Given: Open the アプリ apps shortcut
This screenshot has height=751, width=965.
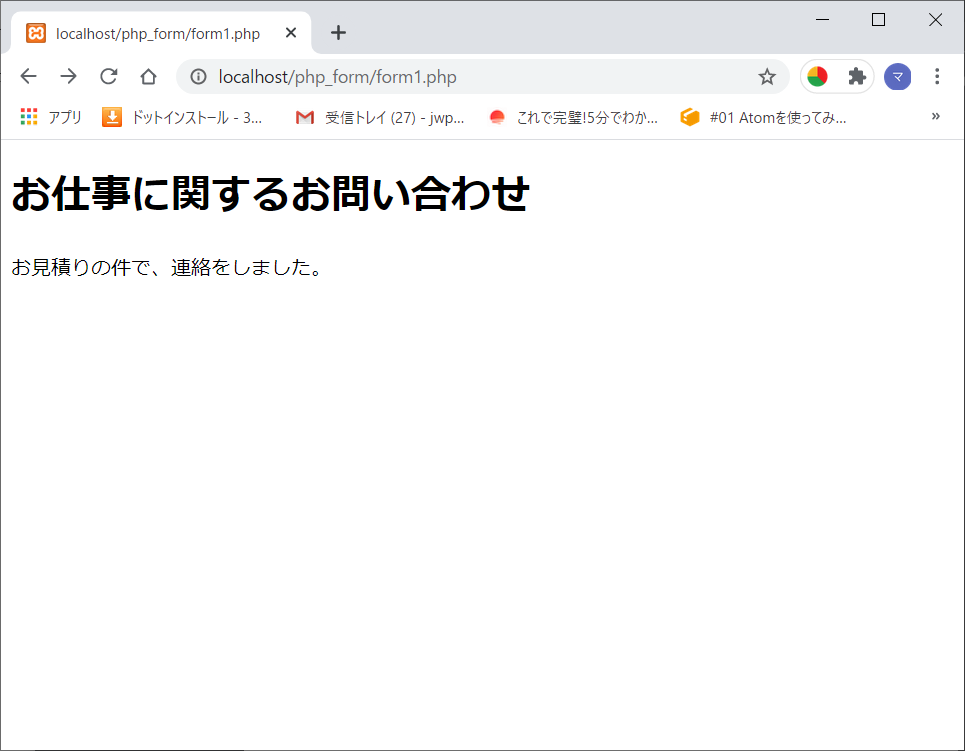Looking at the screenshot, I should (51, 117).
